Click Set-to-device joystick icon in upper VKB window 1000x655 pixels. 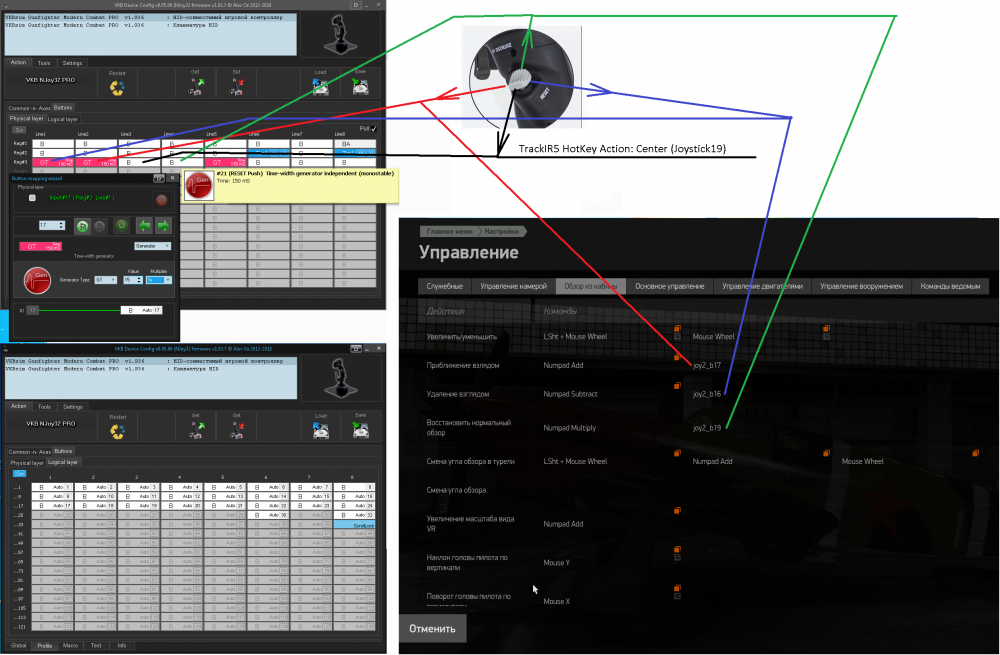[236, 87]
